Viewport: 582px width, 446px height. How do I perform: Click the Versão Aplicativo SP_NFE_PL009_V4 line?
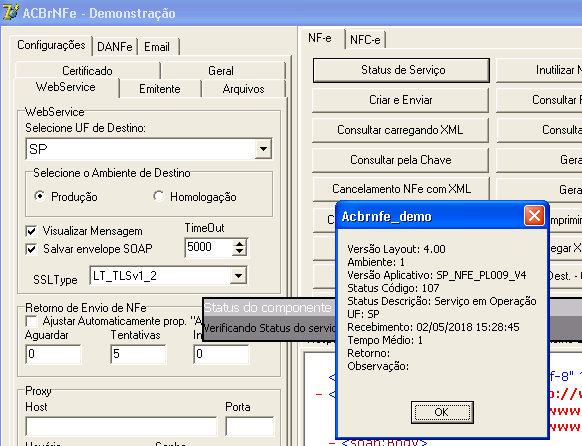tap(436, 275)
